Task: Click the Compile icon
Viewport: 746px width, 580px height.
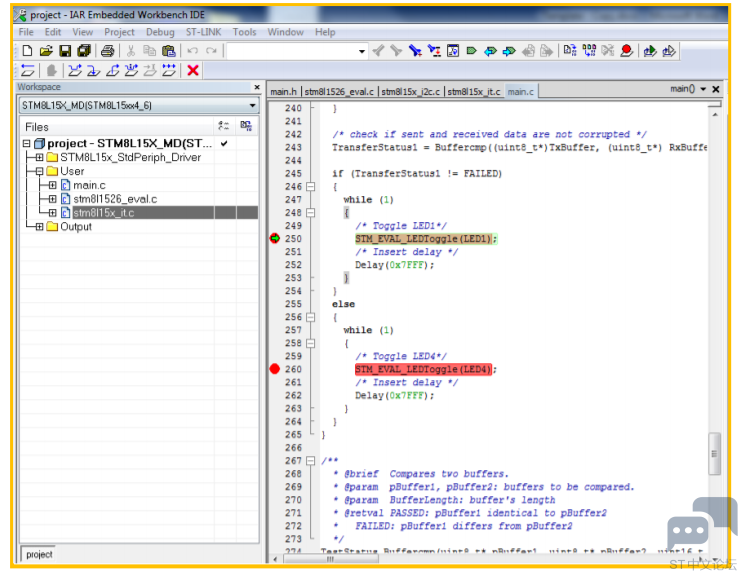Action: (x=569, y=50)
